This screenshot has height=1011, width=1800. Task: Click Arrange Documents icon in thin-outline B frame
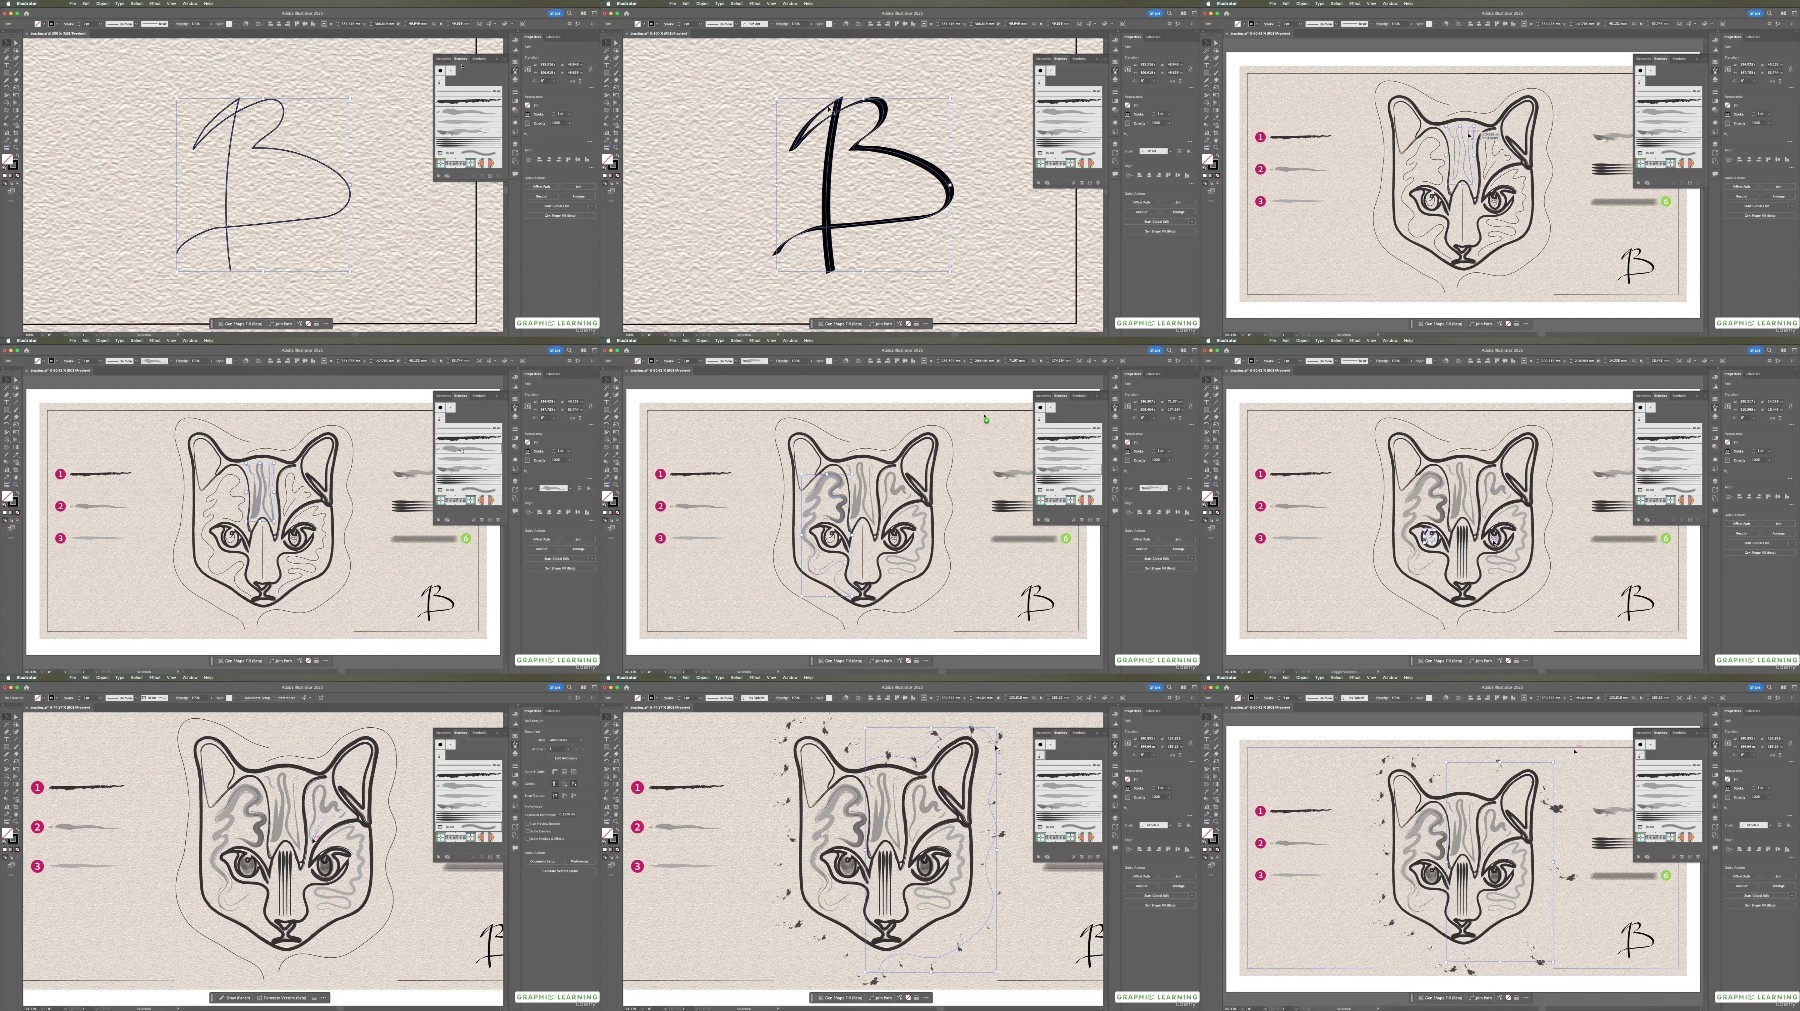583,13
